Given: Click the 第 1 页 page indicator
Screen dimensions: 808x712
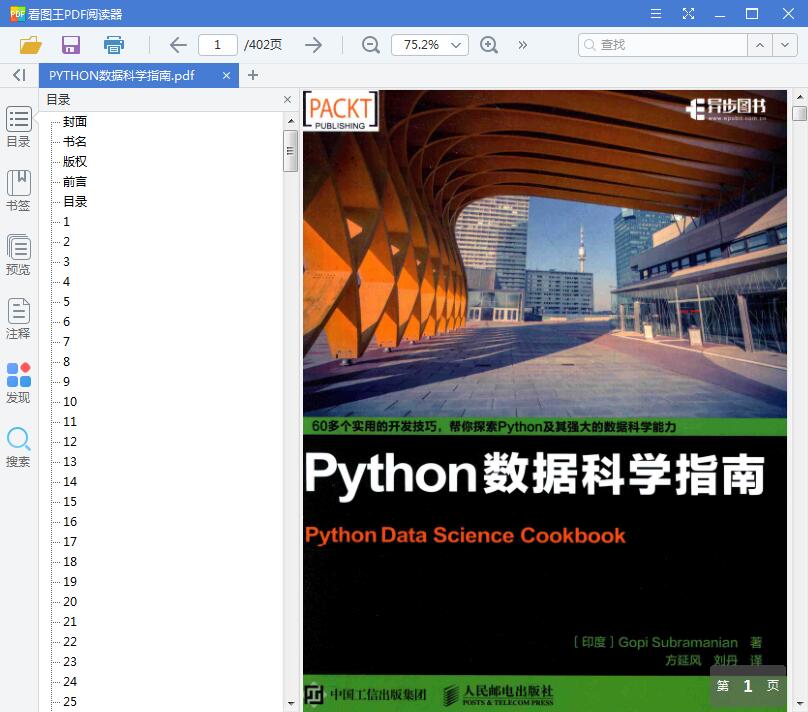Looking at the screenshot, I should 748,686.
